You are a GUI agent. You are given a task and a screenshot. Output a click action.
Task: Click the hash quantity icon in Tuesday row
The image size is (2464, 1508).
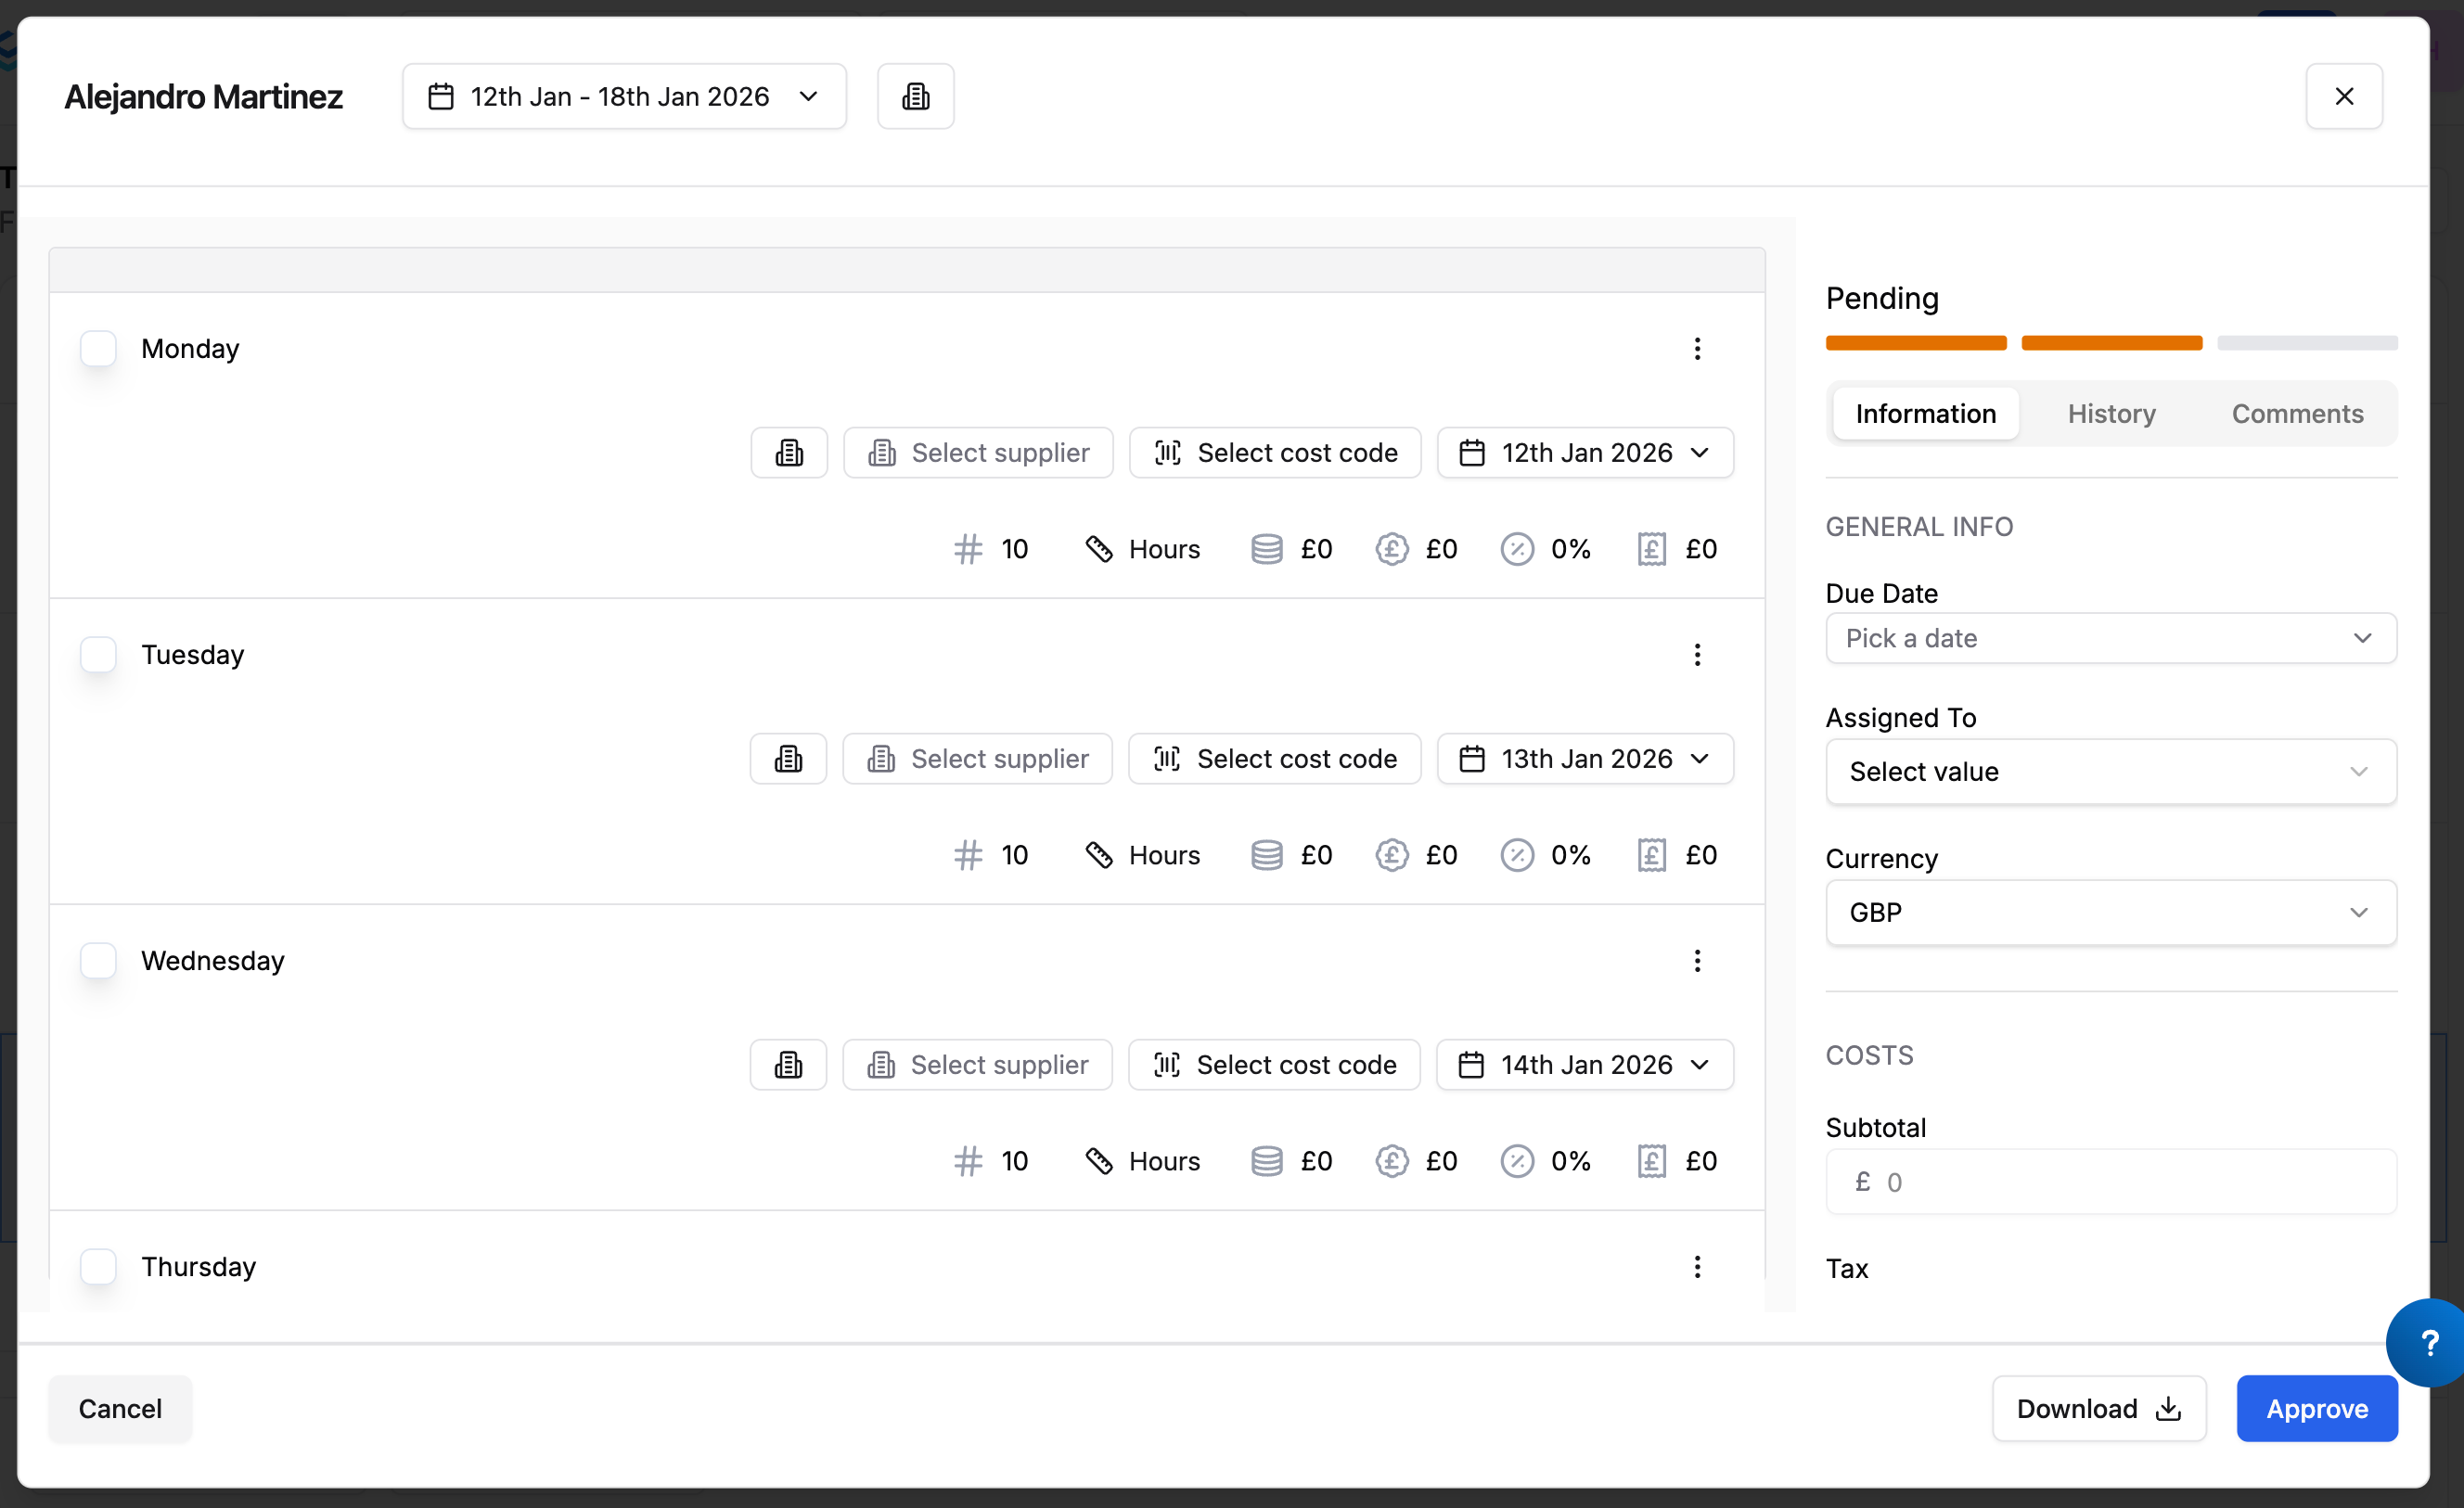click(967, 855)
